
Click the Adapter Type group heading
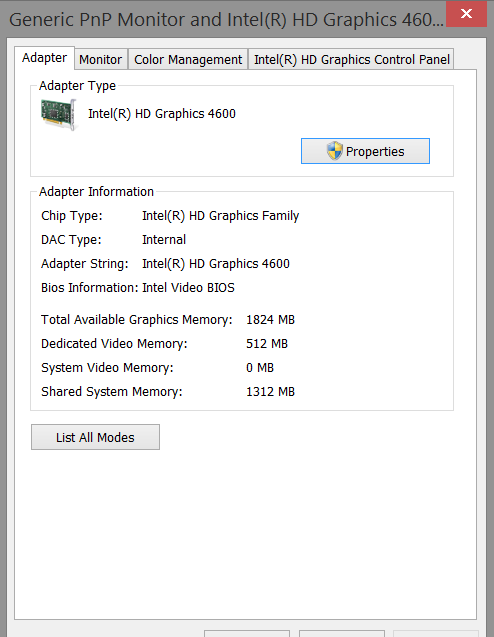77,86
